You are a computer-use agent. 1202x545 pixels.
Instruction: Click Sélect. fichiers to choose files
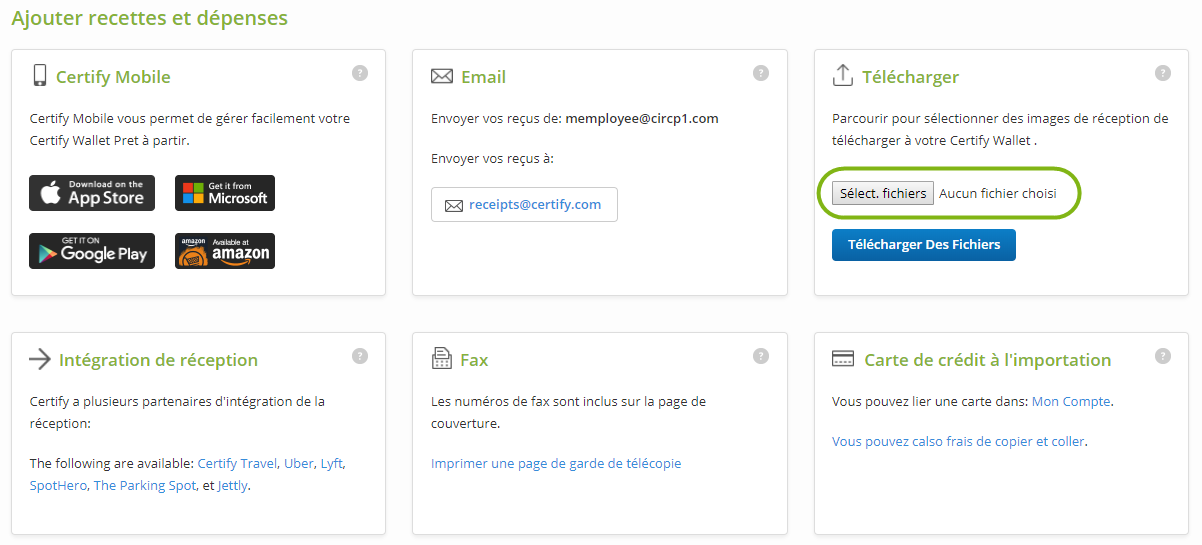[883, 193]
